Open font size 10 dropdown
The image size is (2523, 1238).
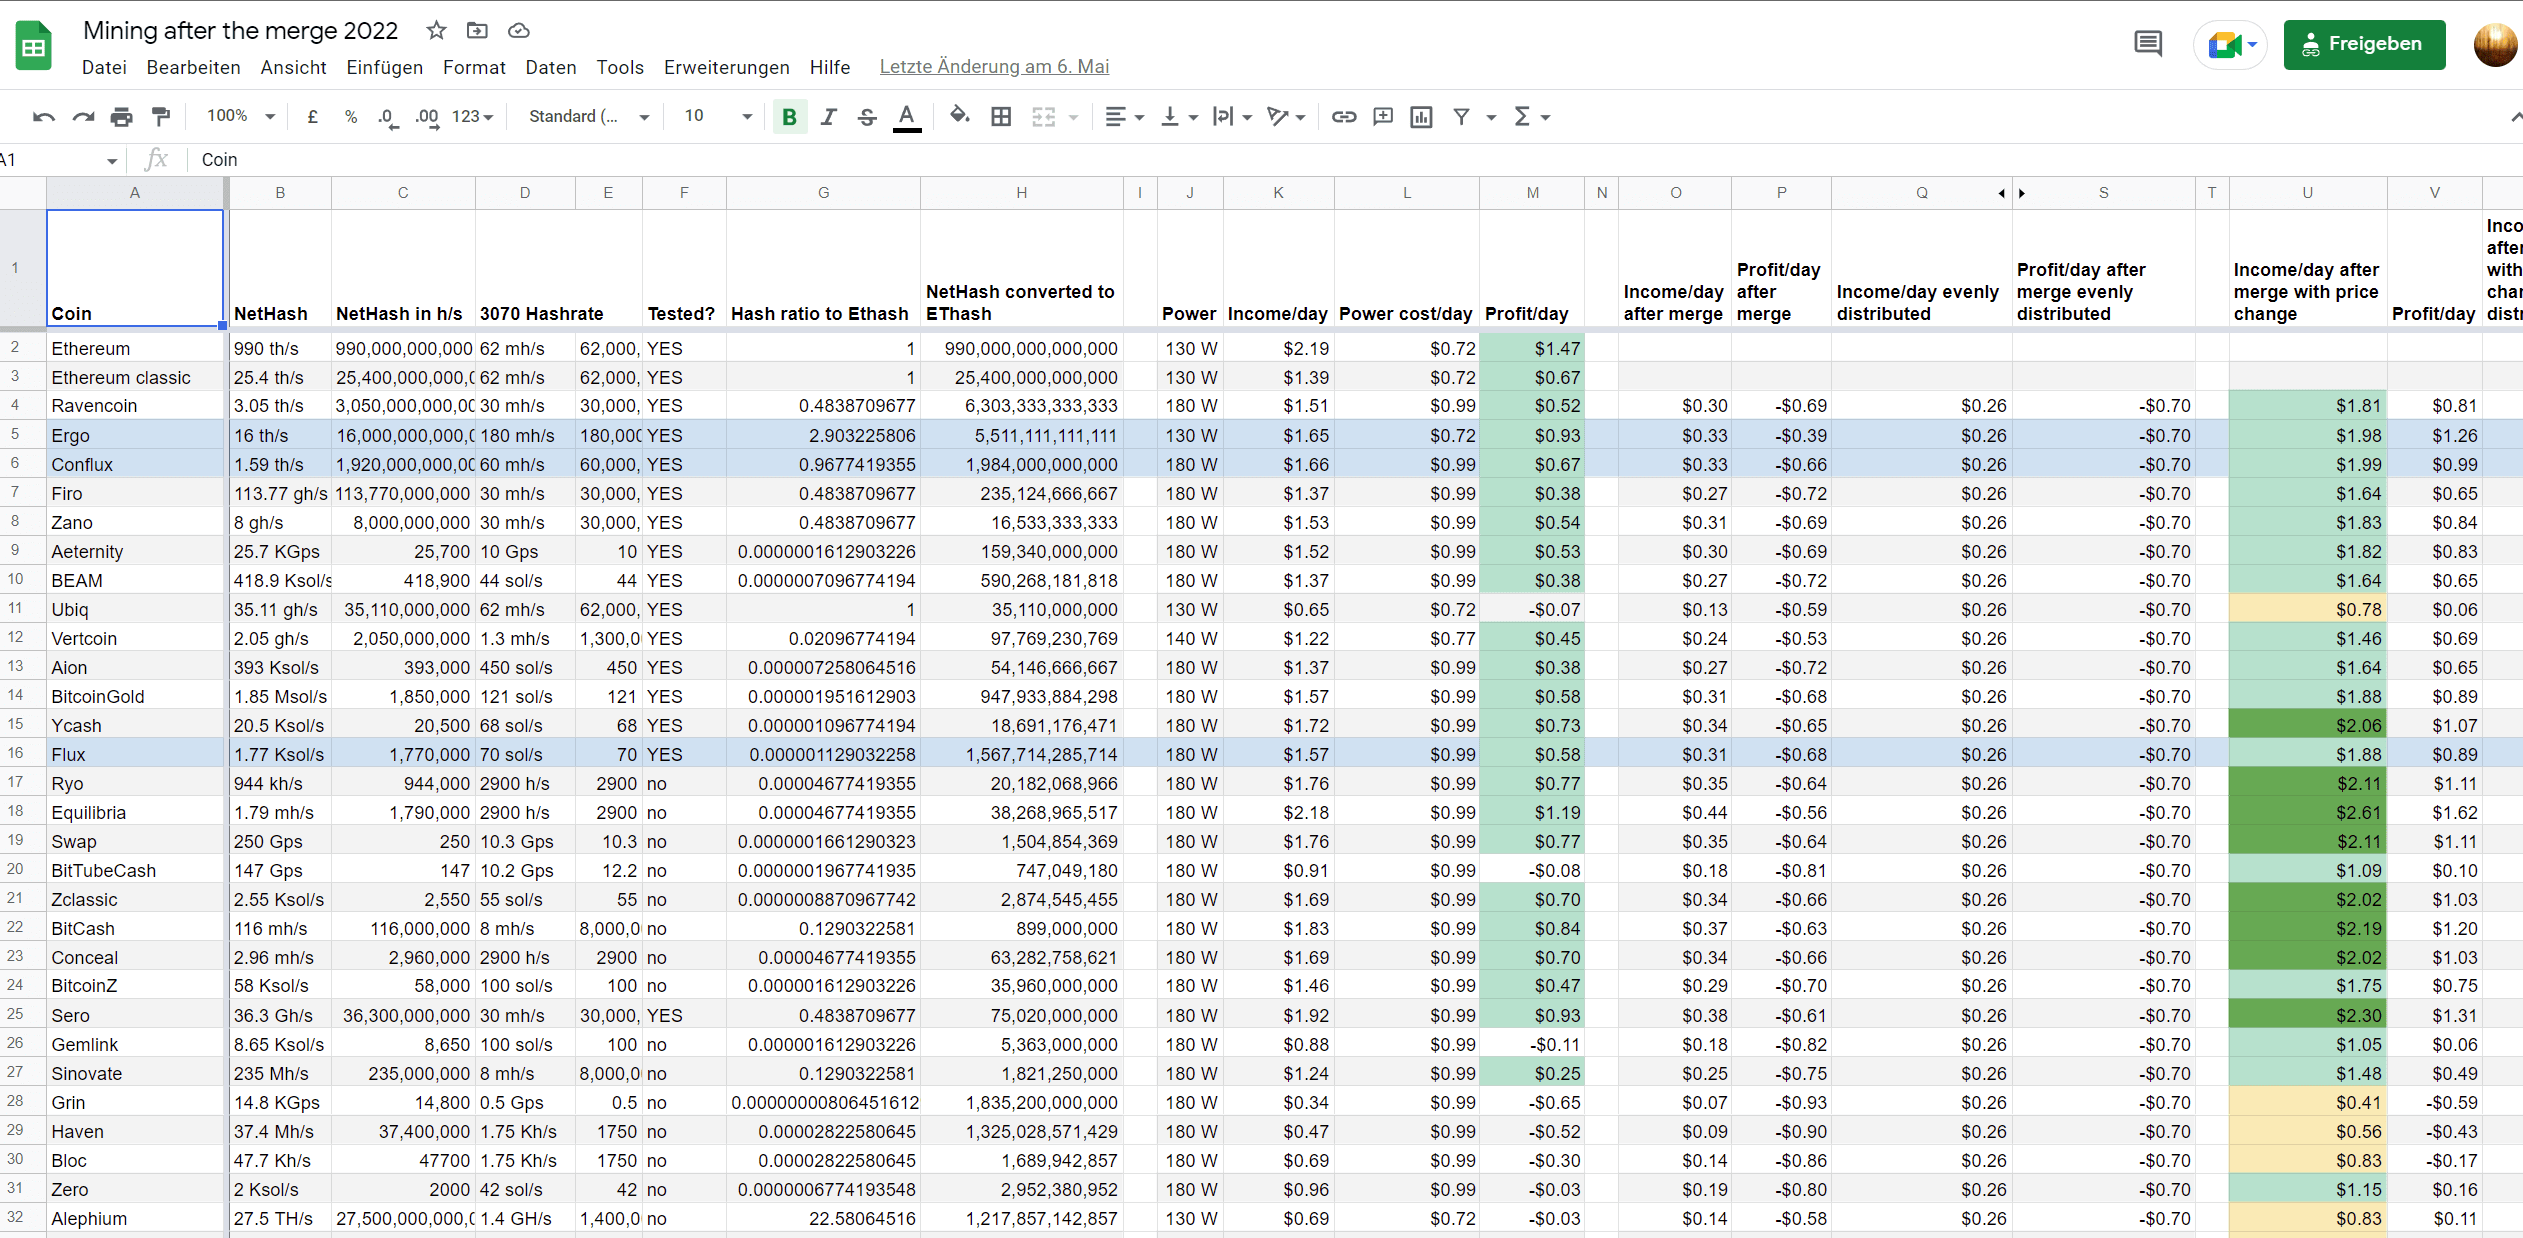pos(717,117)
